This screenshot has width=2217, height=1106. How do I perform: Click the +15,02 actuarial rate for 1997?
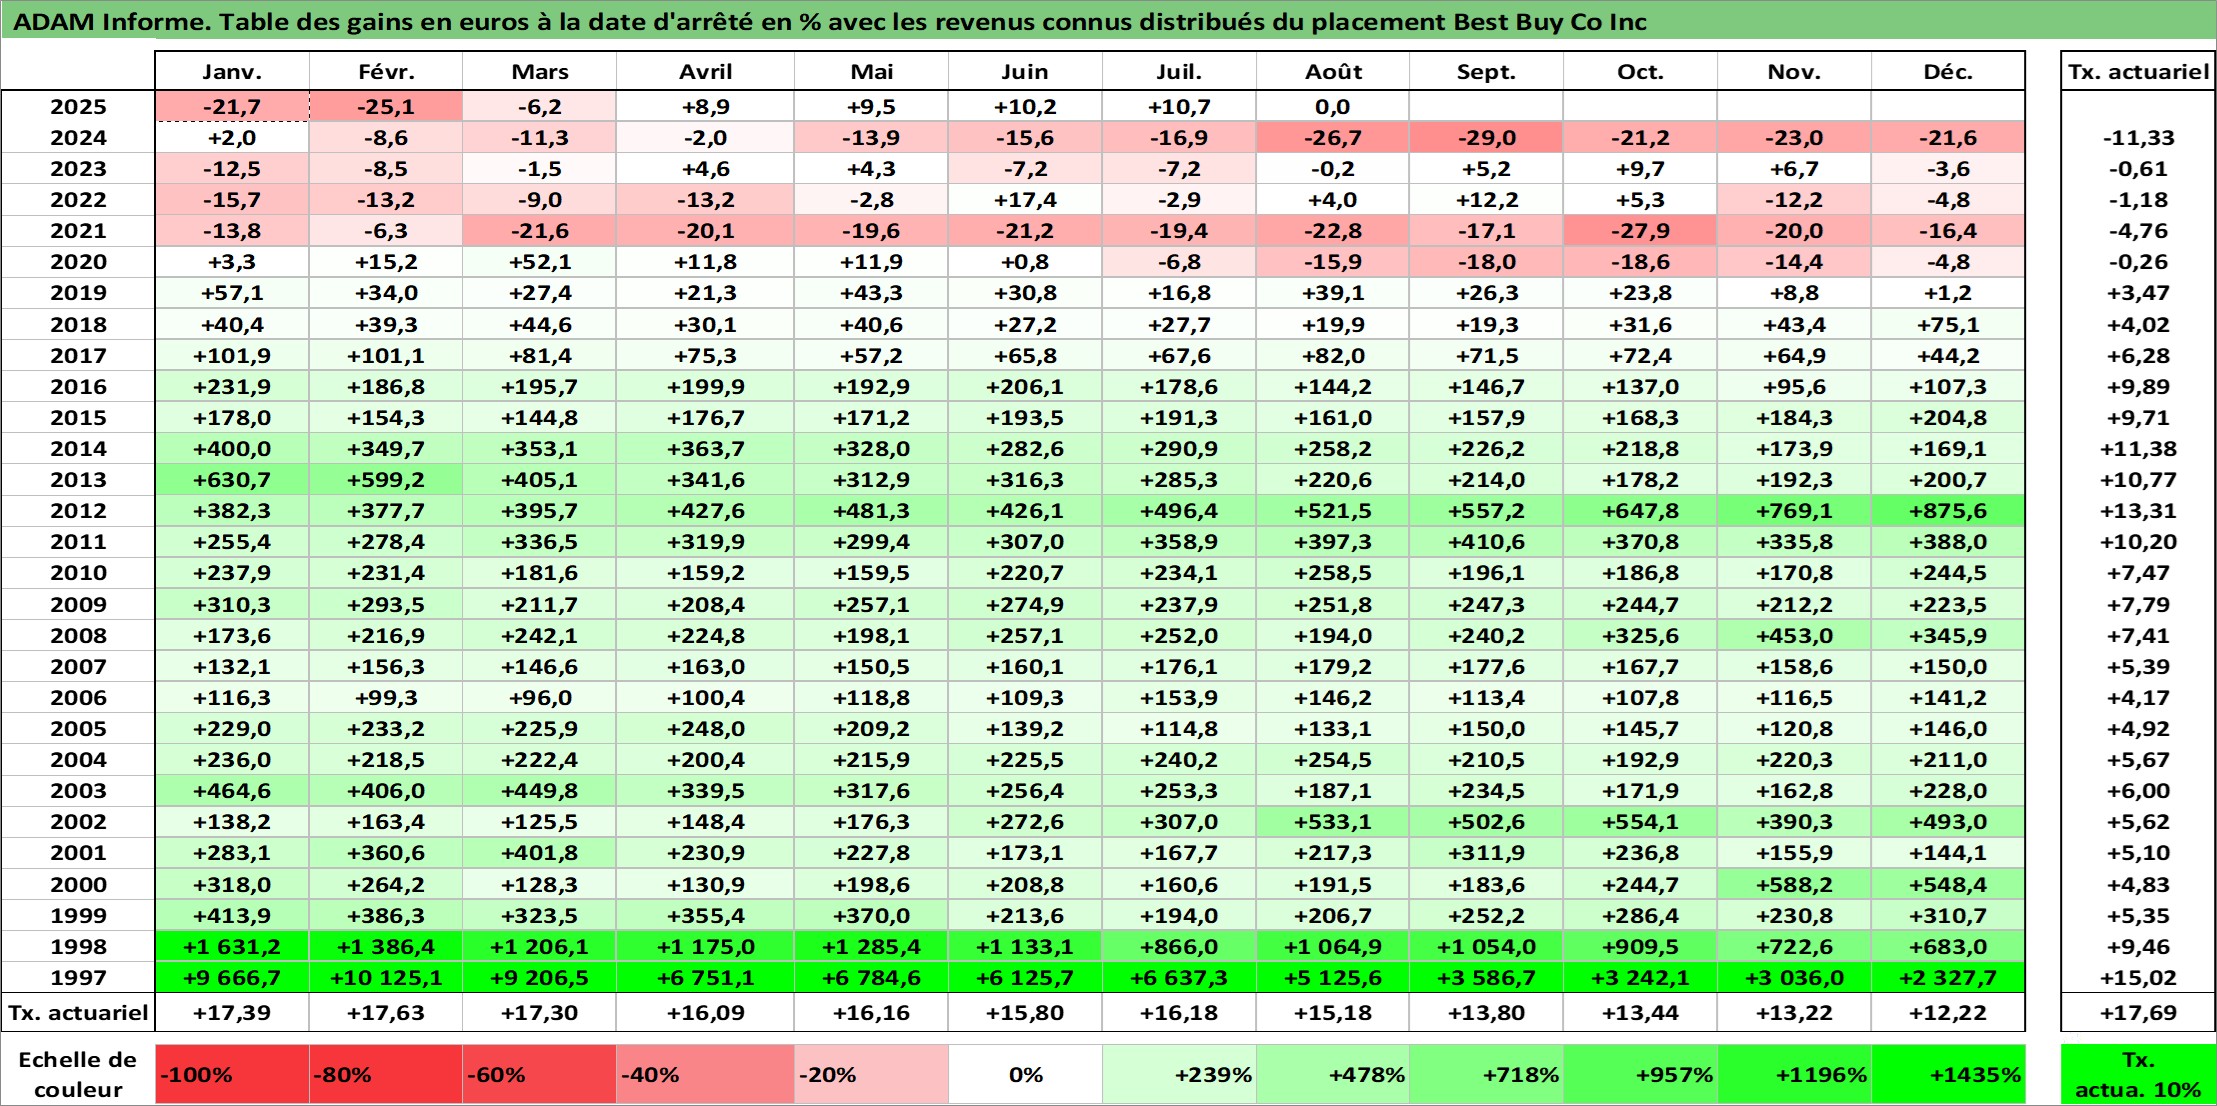(2138, 978)
